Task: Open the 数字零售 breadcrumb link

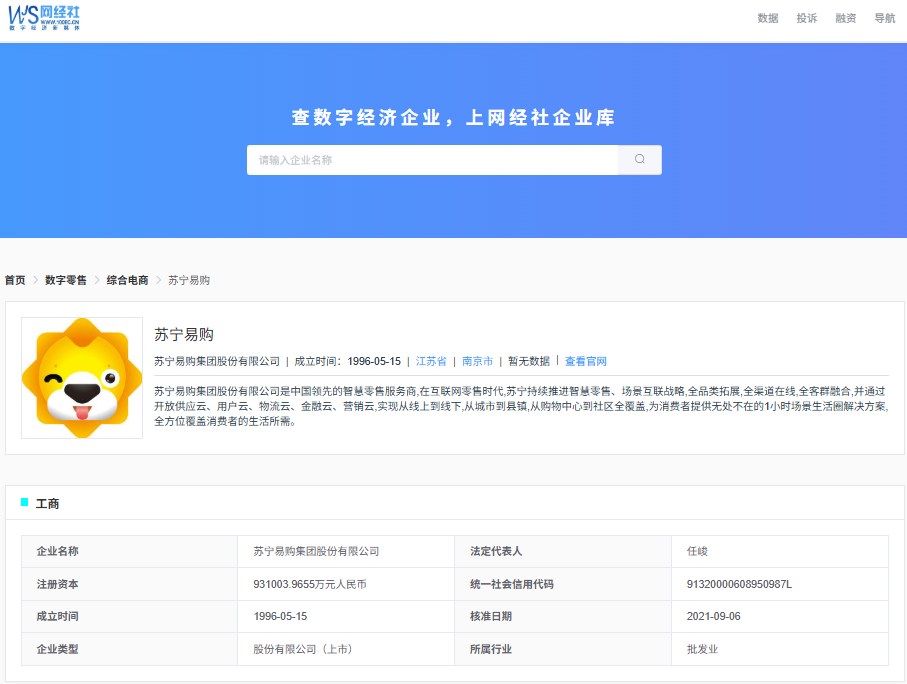Action: [x=66, y=280]
